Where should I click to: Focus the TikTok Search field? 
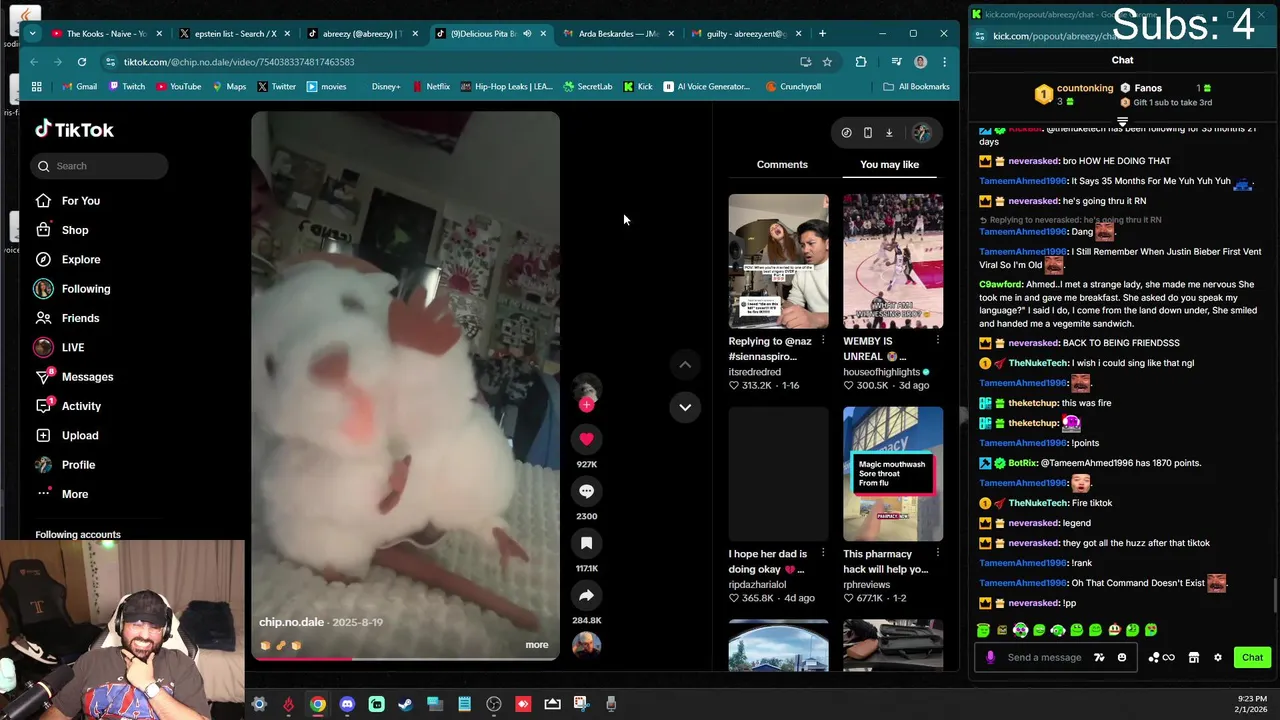(x=99, y=166)
